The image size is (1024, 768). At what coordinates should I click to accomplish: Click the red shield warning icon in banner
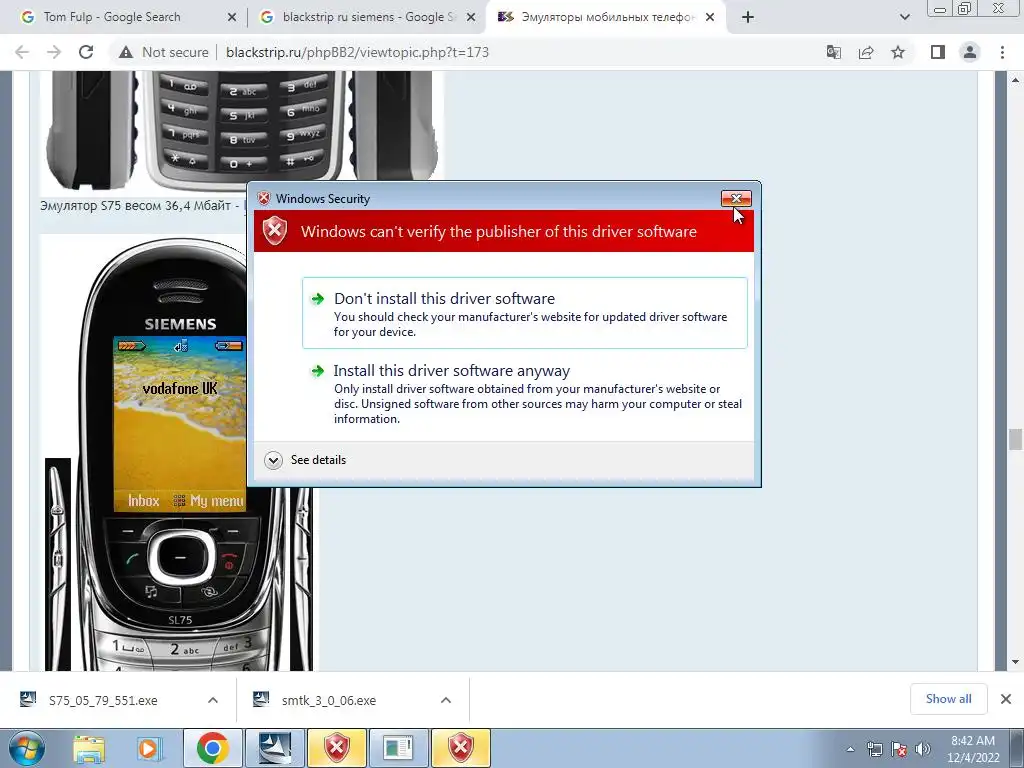[x=275, y=231]
